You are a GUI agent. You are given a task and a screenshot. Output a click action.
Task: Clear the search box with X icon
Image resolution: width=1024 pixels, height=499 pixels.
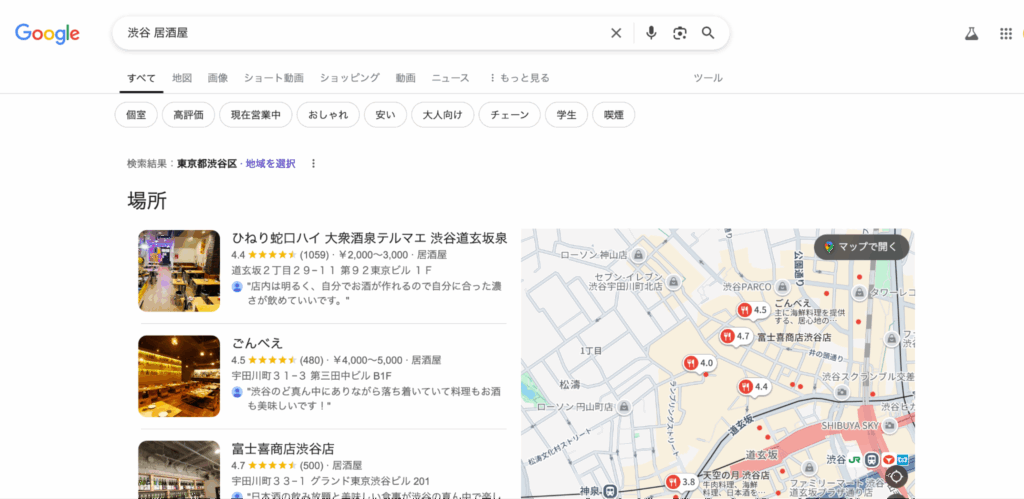pyautogui.click(x=616, y=33)
